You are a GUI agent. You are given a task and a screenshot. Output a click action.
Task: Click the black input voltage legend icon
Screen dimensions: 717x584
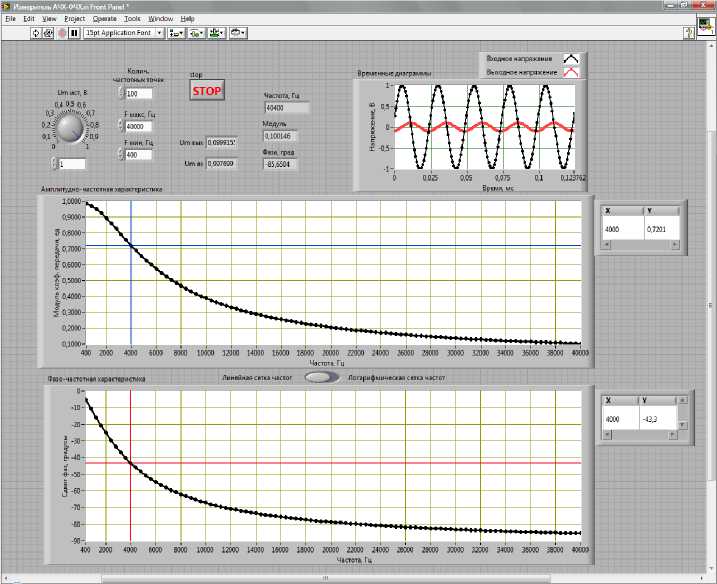570,59
